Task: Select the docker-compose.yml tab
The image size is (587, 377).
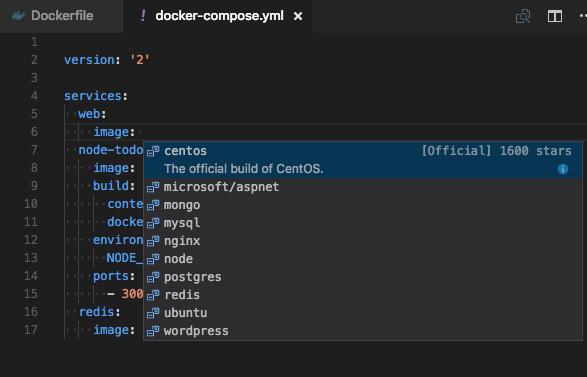Action: pyautogui.click(x=219, y=16)
